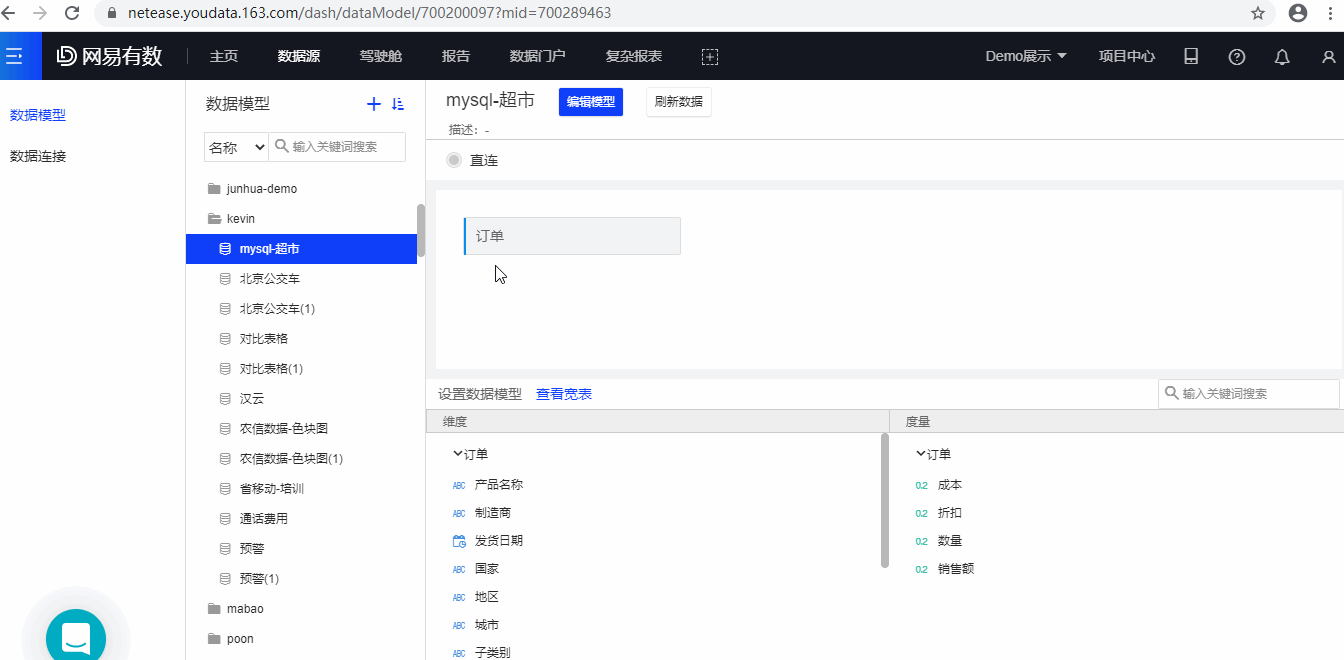This screenshot has height=660, width=1344.
Task: Go to the 报告 menu item
Action: tap(456, 57)
